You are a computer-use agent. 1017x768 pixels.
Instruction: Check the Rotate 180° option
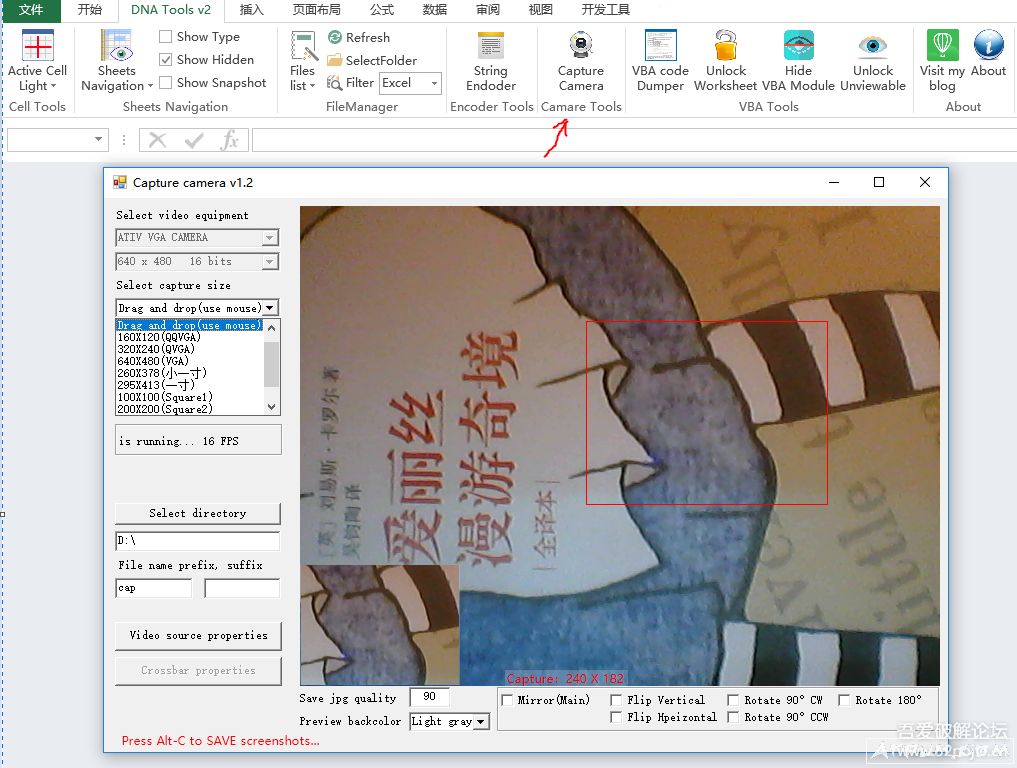pos(845,700)
